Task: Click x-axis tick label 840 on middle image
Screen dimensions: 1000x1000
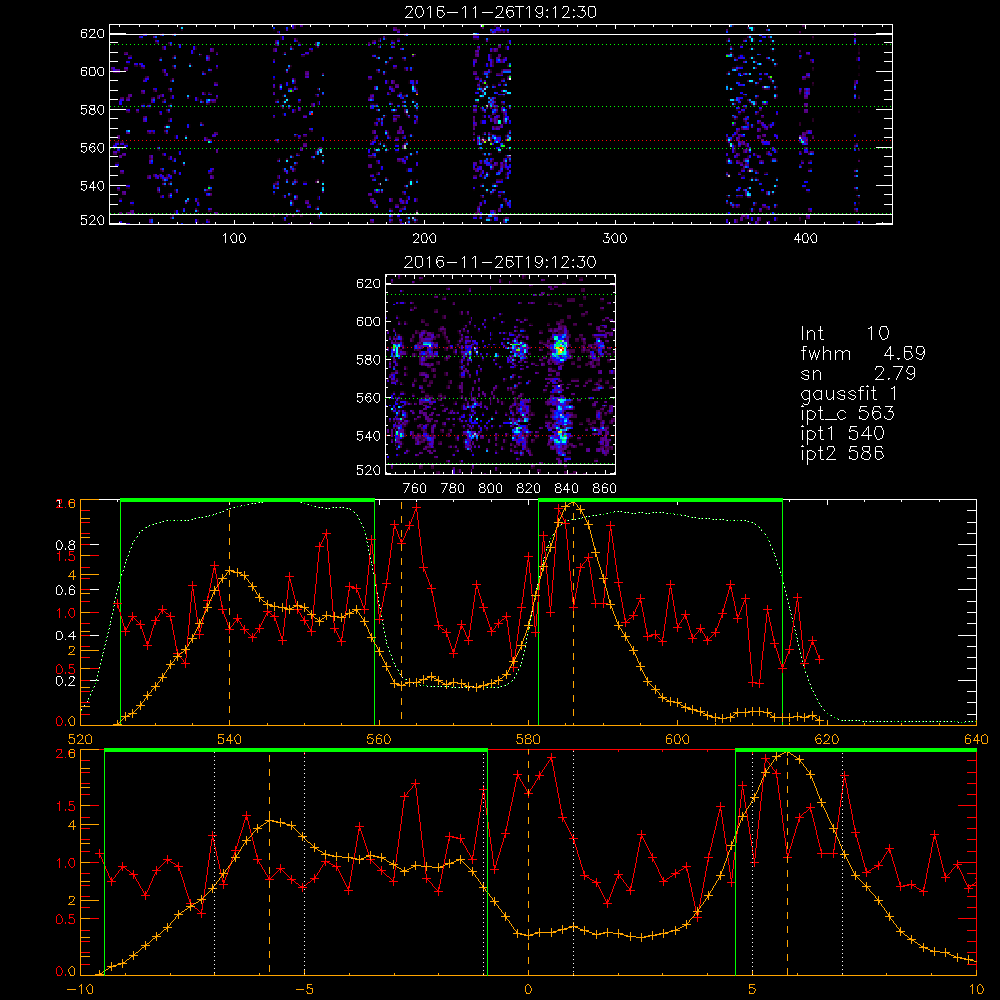Action: point(566,489)
